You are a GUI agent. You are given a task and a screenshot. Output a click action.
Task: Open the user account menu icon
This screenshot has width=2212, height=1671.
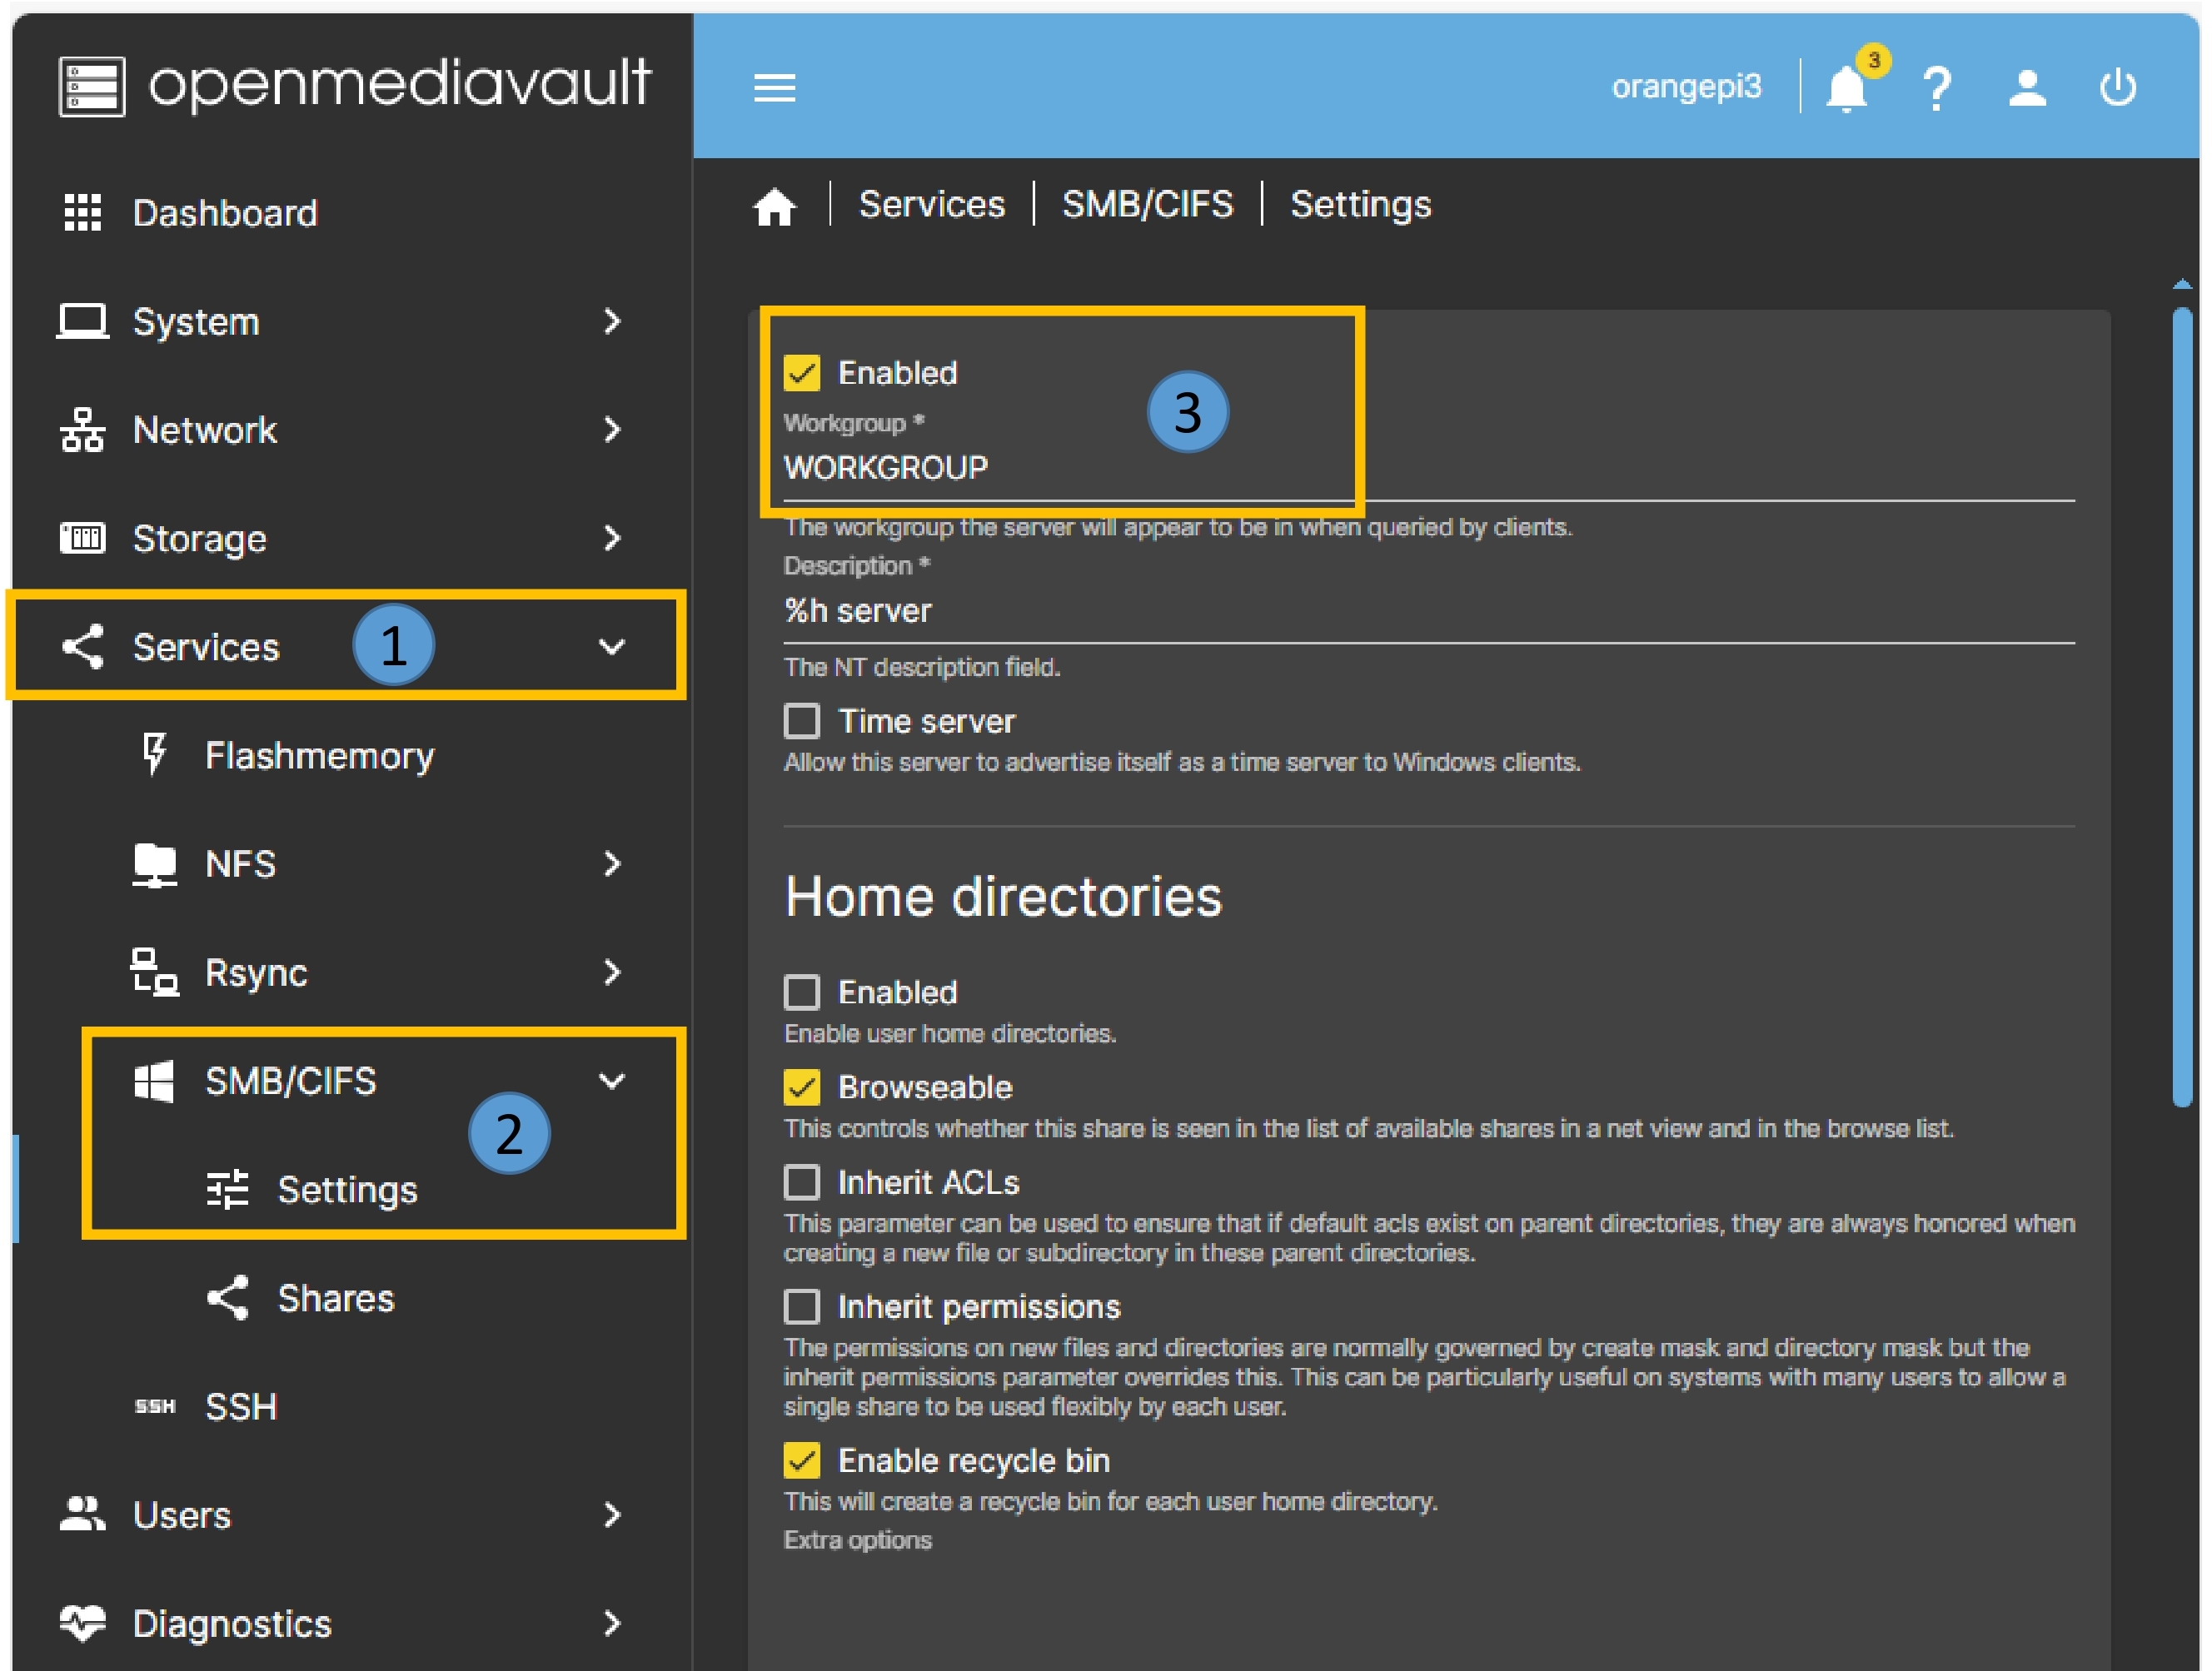tap(2027, 88)
